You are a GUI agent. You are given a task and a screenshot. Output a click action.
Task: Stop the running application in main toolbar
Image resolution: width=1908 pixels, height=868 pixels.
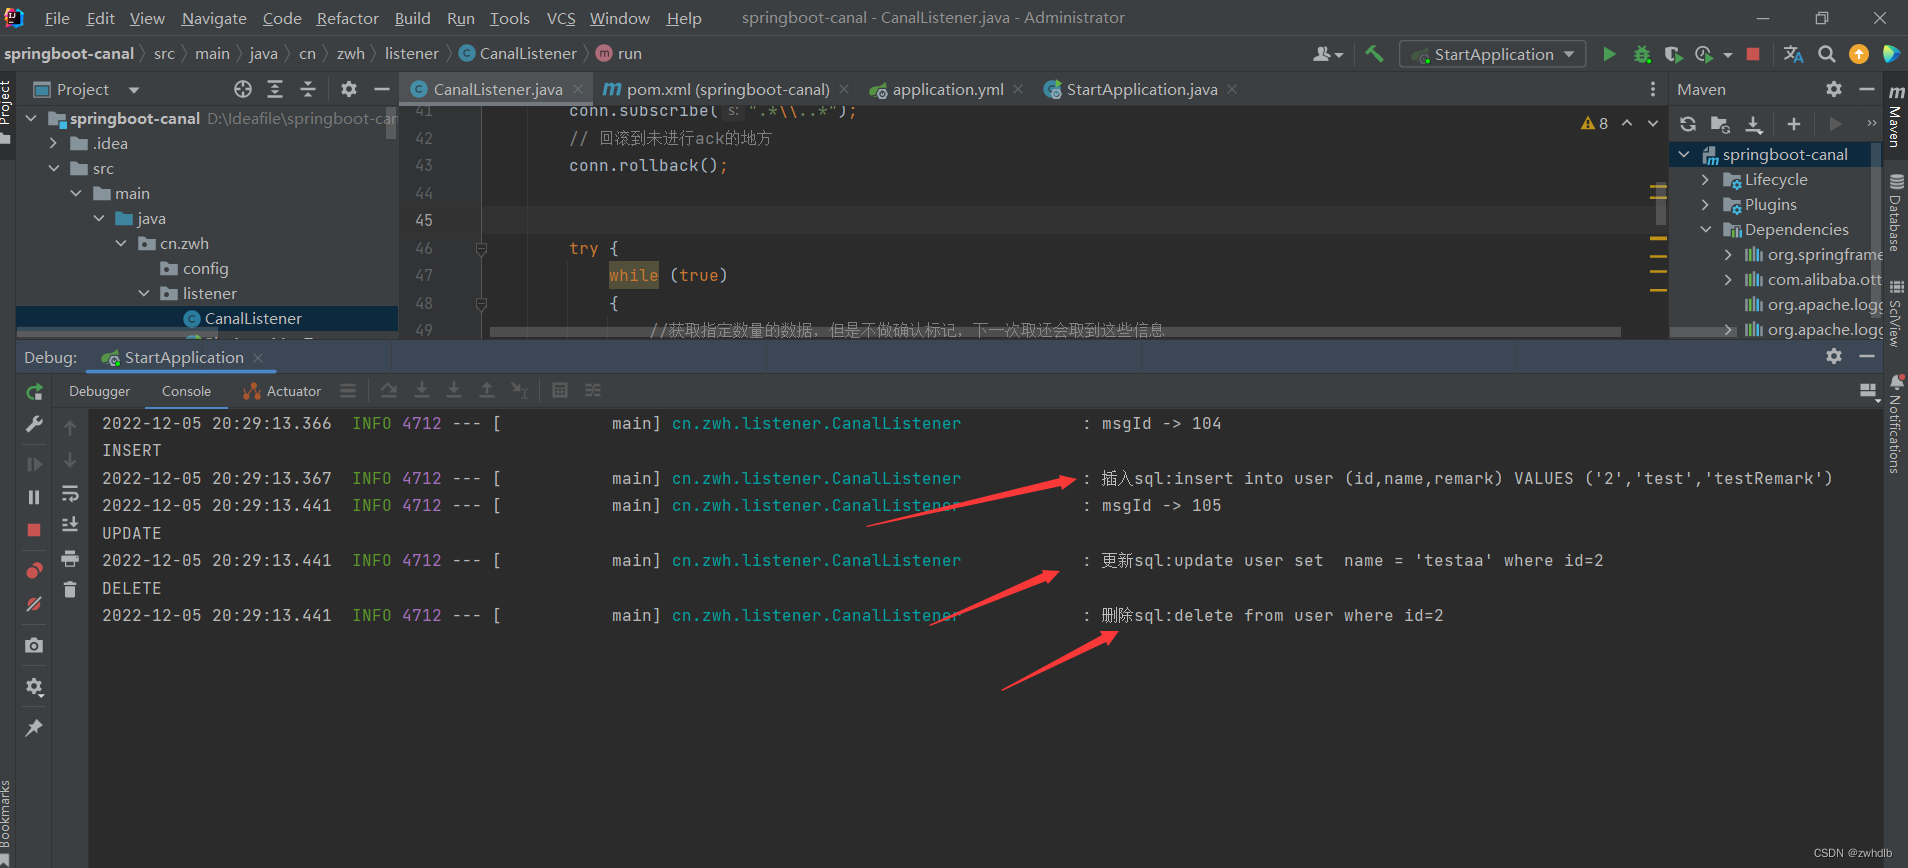[1753, 54]
